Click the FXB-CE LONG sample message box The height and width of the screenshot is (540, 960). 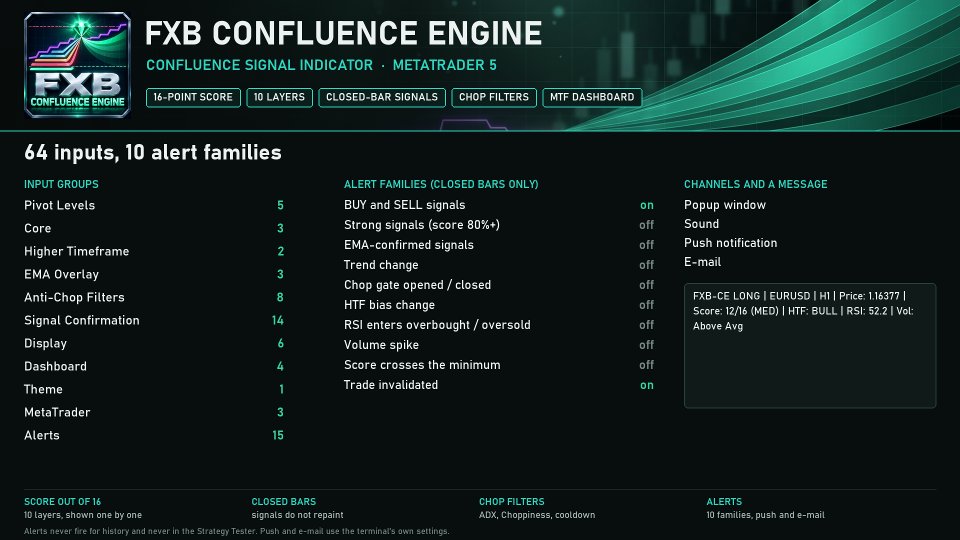[x=810, y=345]
